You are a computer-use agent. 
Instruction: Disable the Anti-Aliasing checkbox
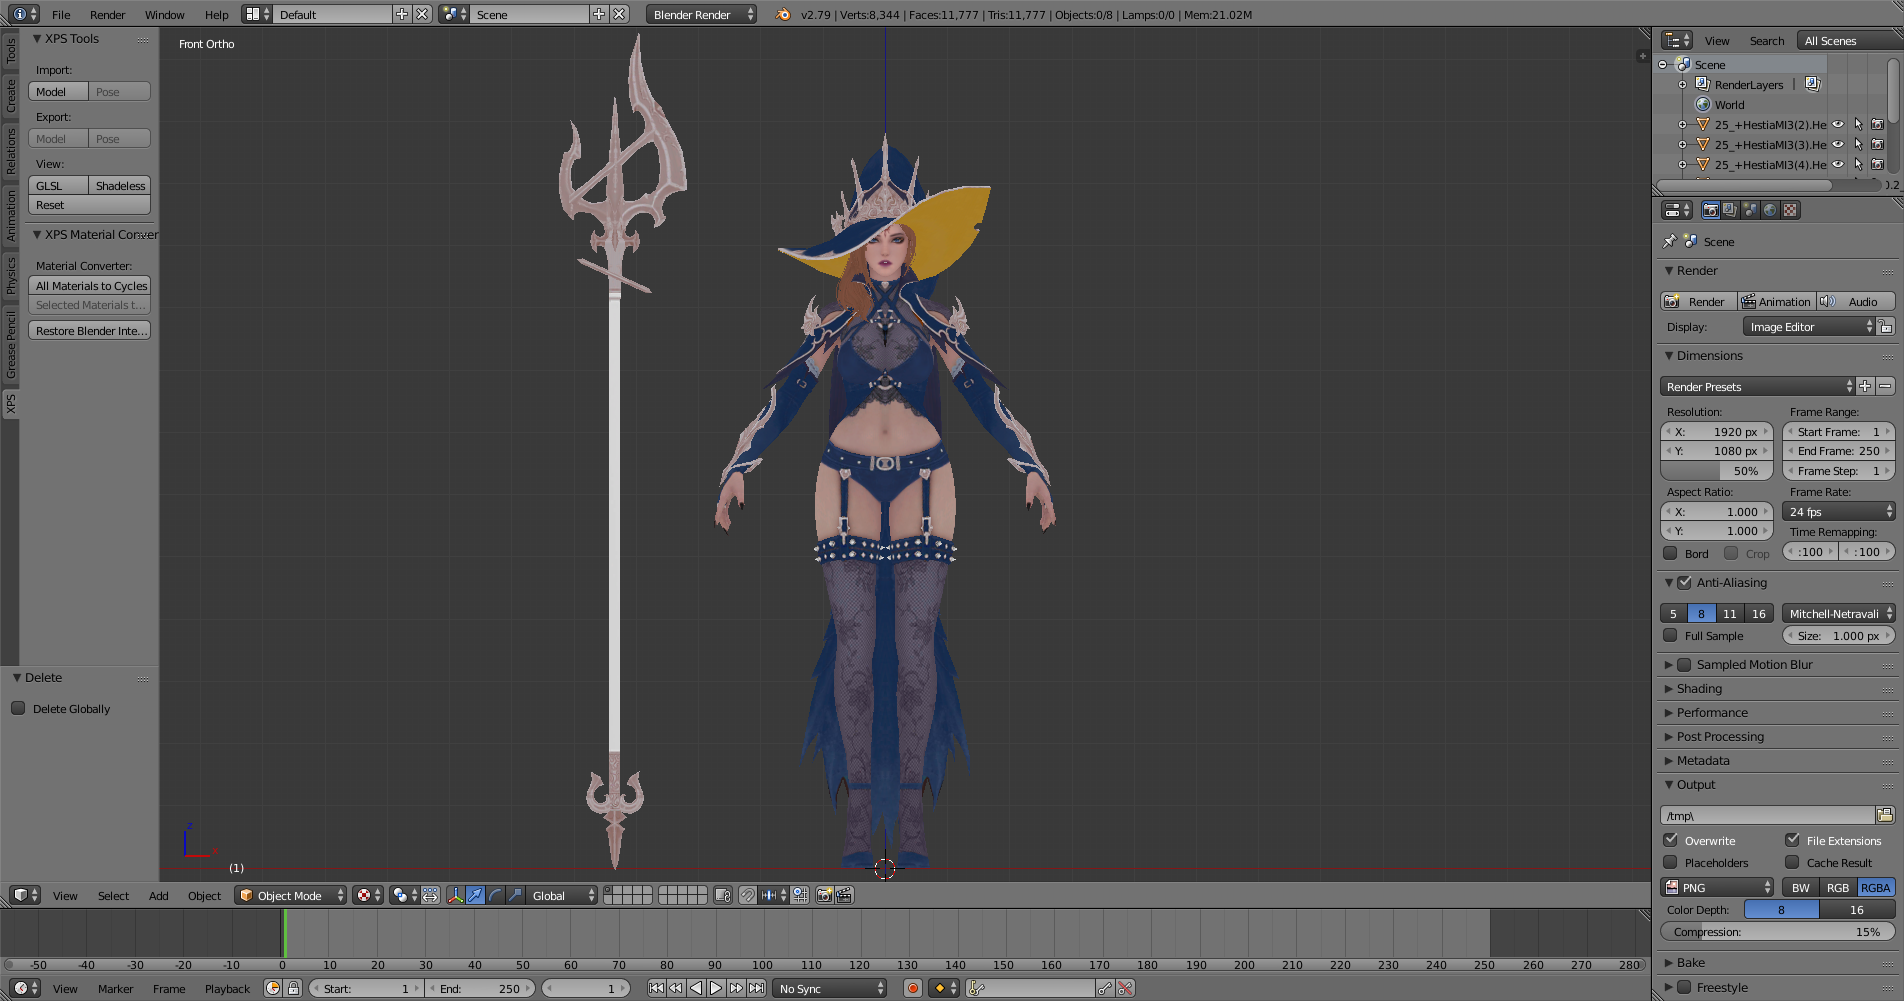coord(1684,582)
